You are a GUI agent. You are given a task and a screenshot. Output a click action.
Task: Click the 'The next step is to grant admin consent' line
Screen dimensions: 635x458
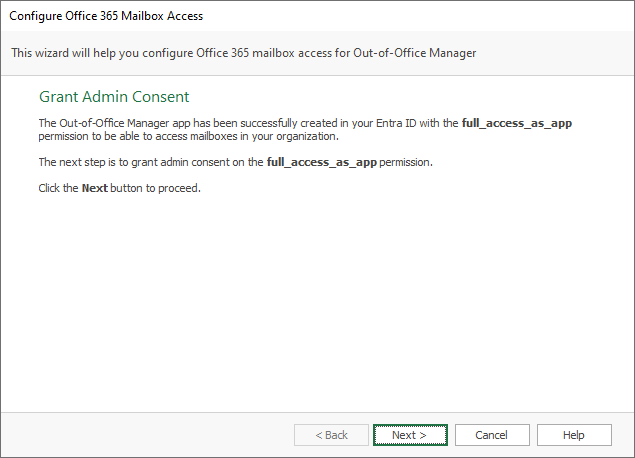click(x=236, y=162)
